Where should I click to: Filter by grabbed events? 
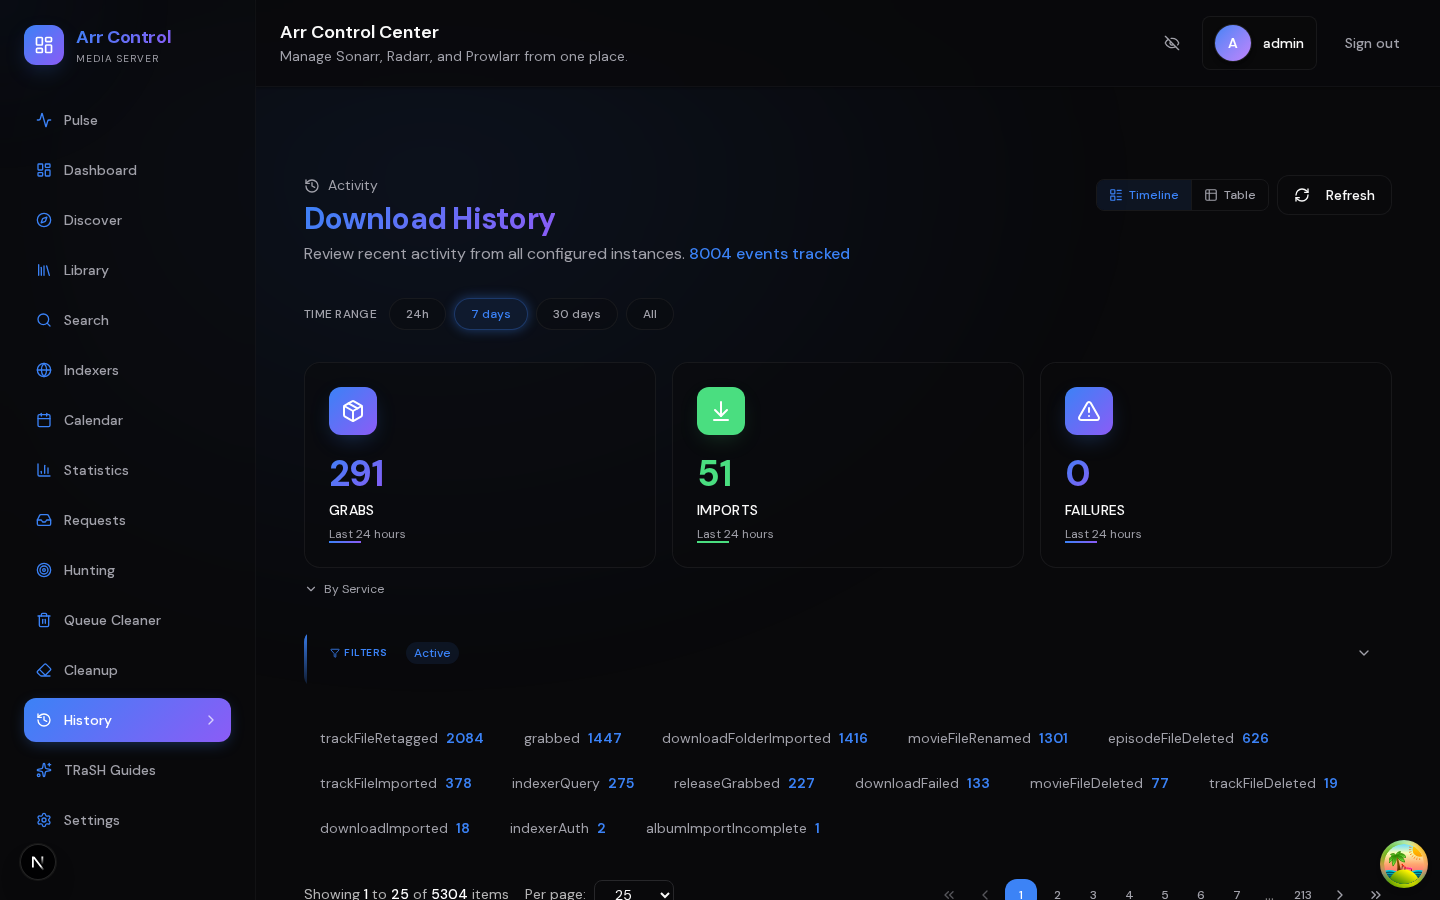point(573,738)
